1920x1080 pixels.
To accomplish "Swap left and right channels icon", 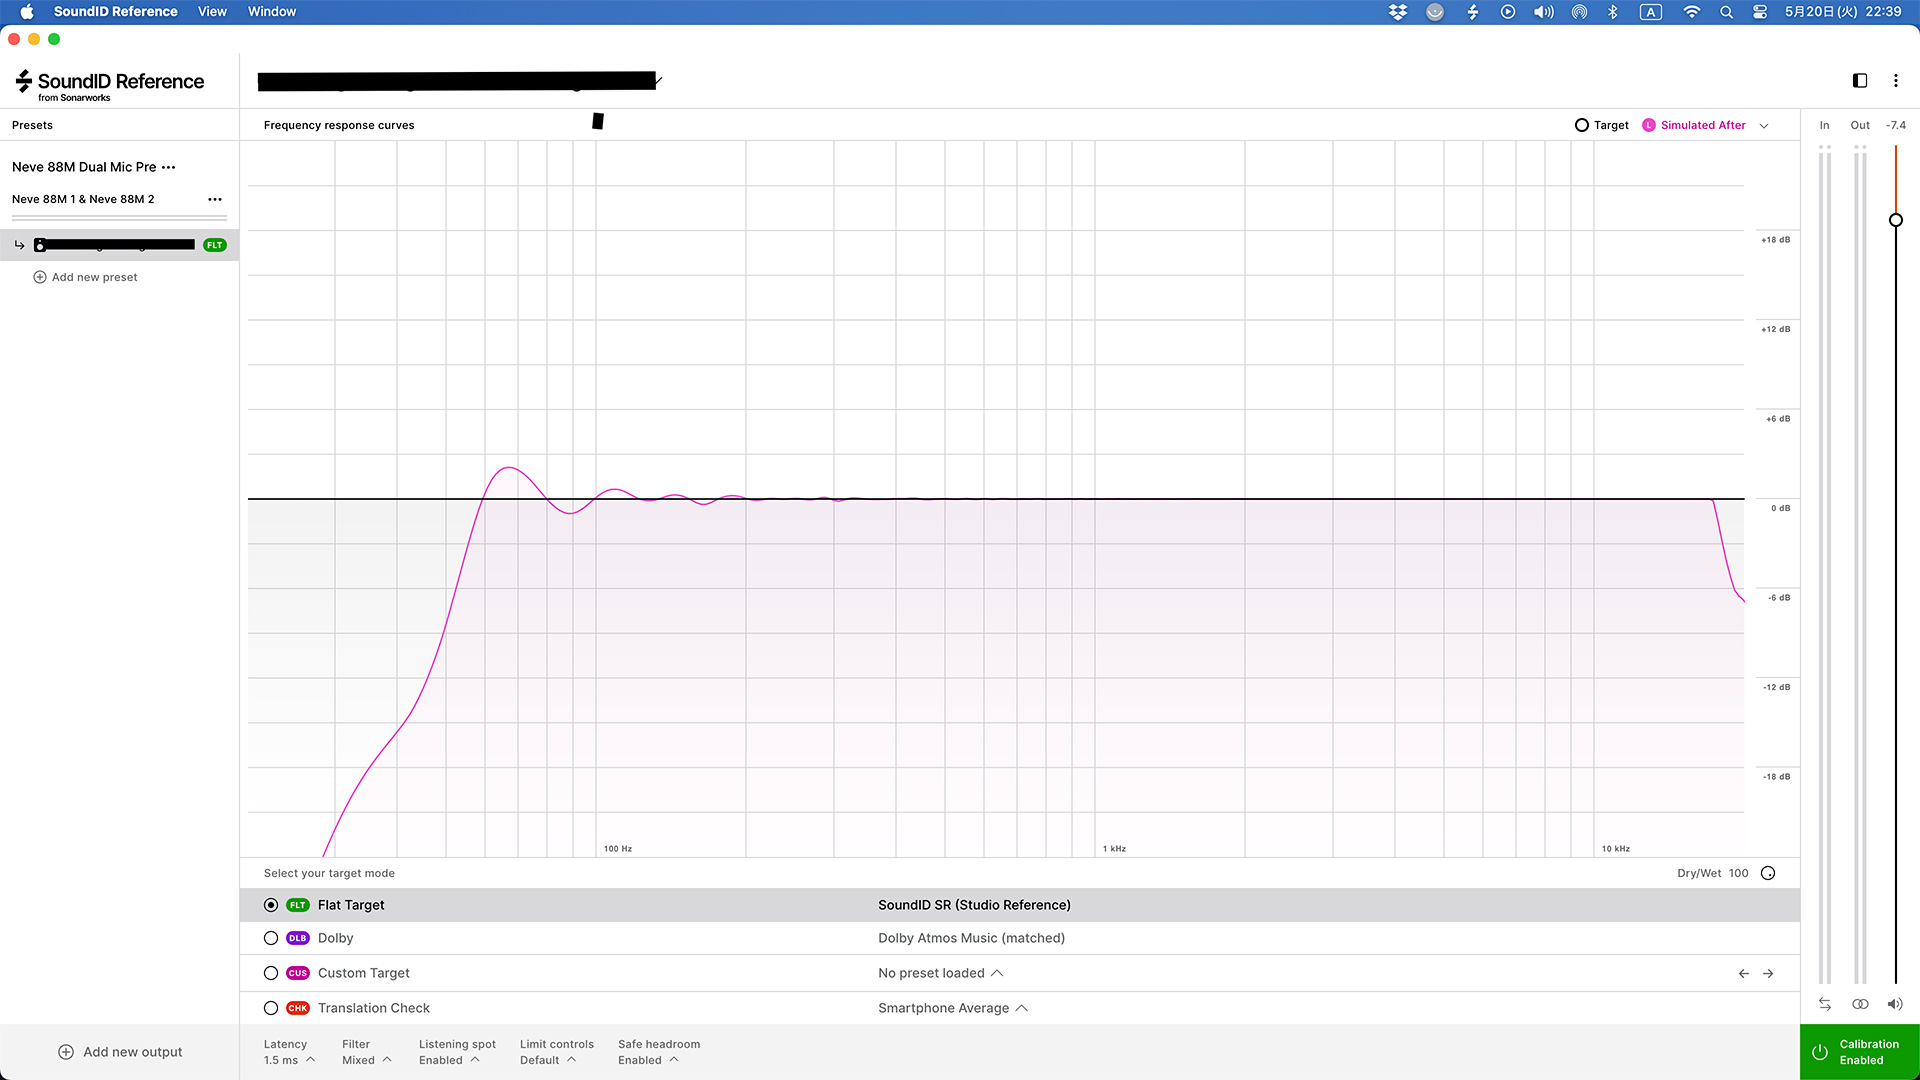I will pos(1825,1004).
